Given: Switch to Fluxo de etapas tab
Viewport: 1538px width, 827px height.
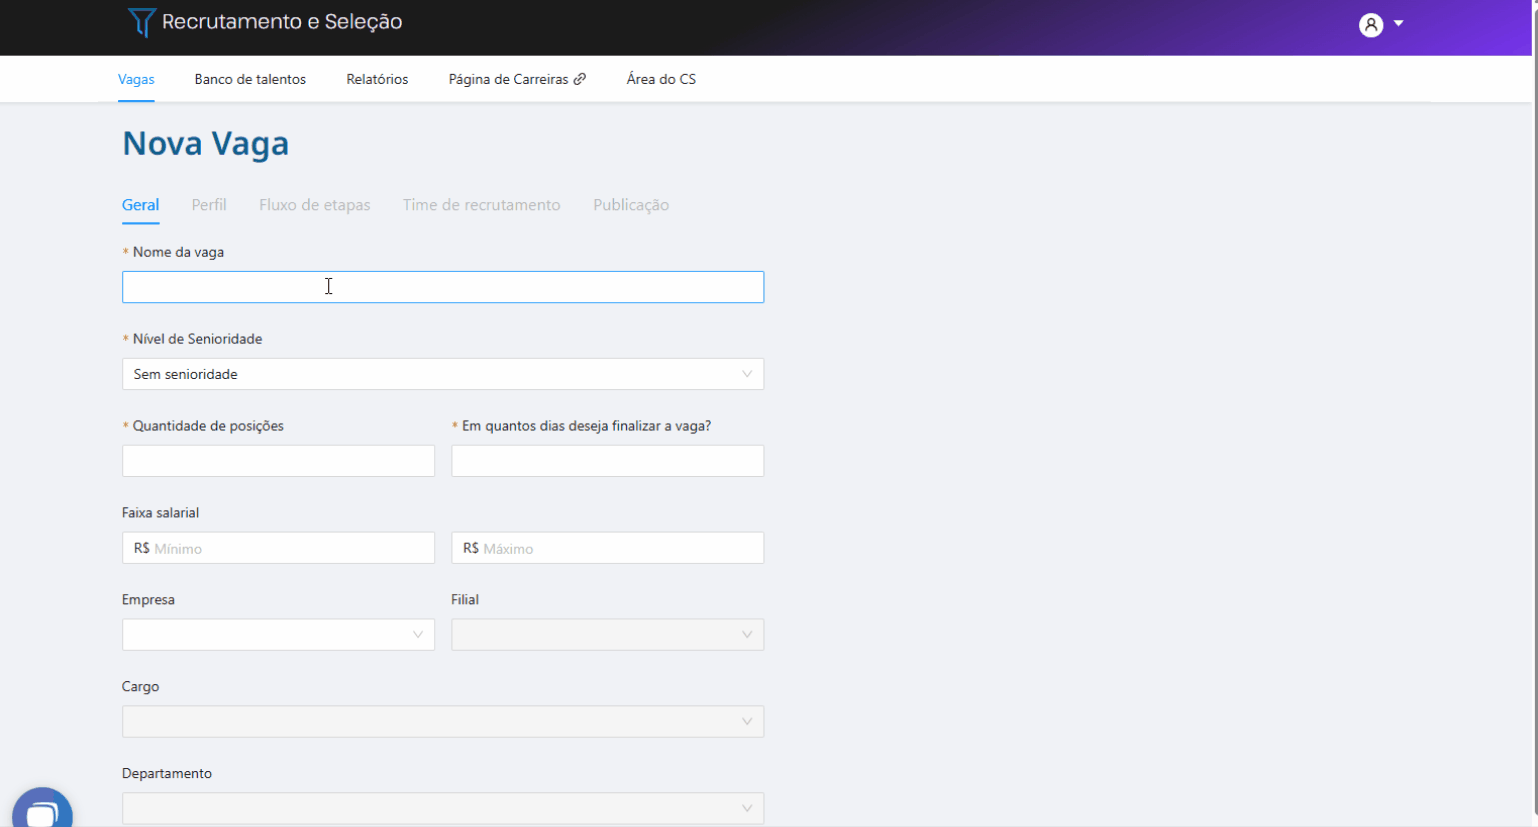Looking at the screenshot, I should pyautogui.click(x=315, y=205).
